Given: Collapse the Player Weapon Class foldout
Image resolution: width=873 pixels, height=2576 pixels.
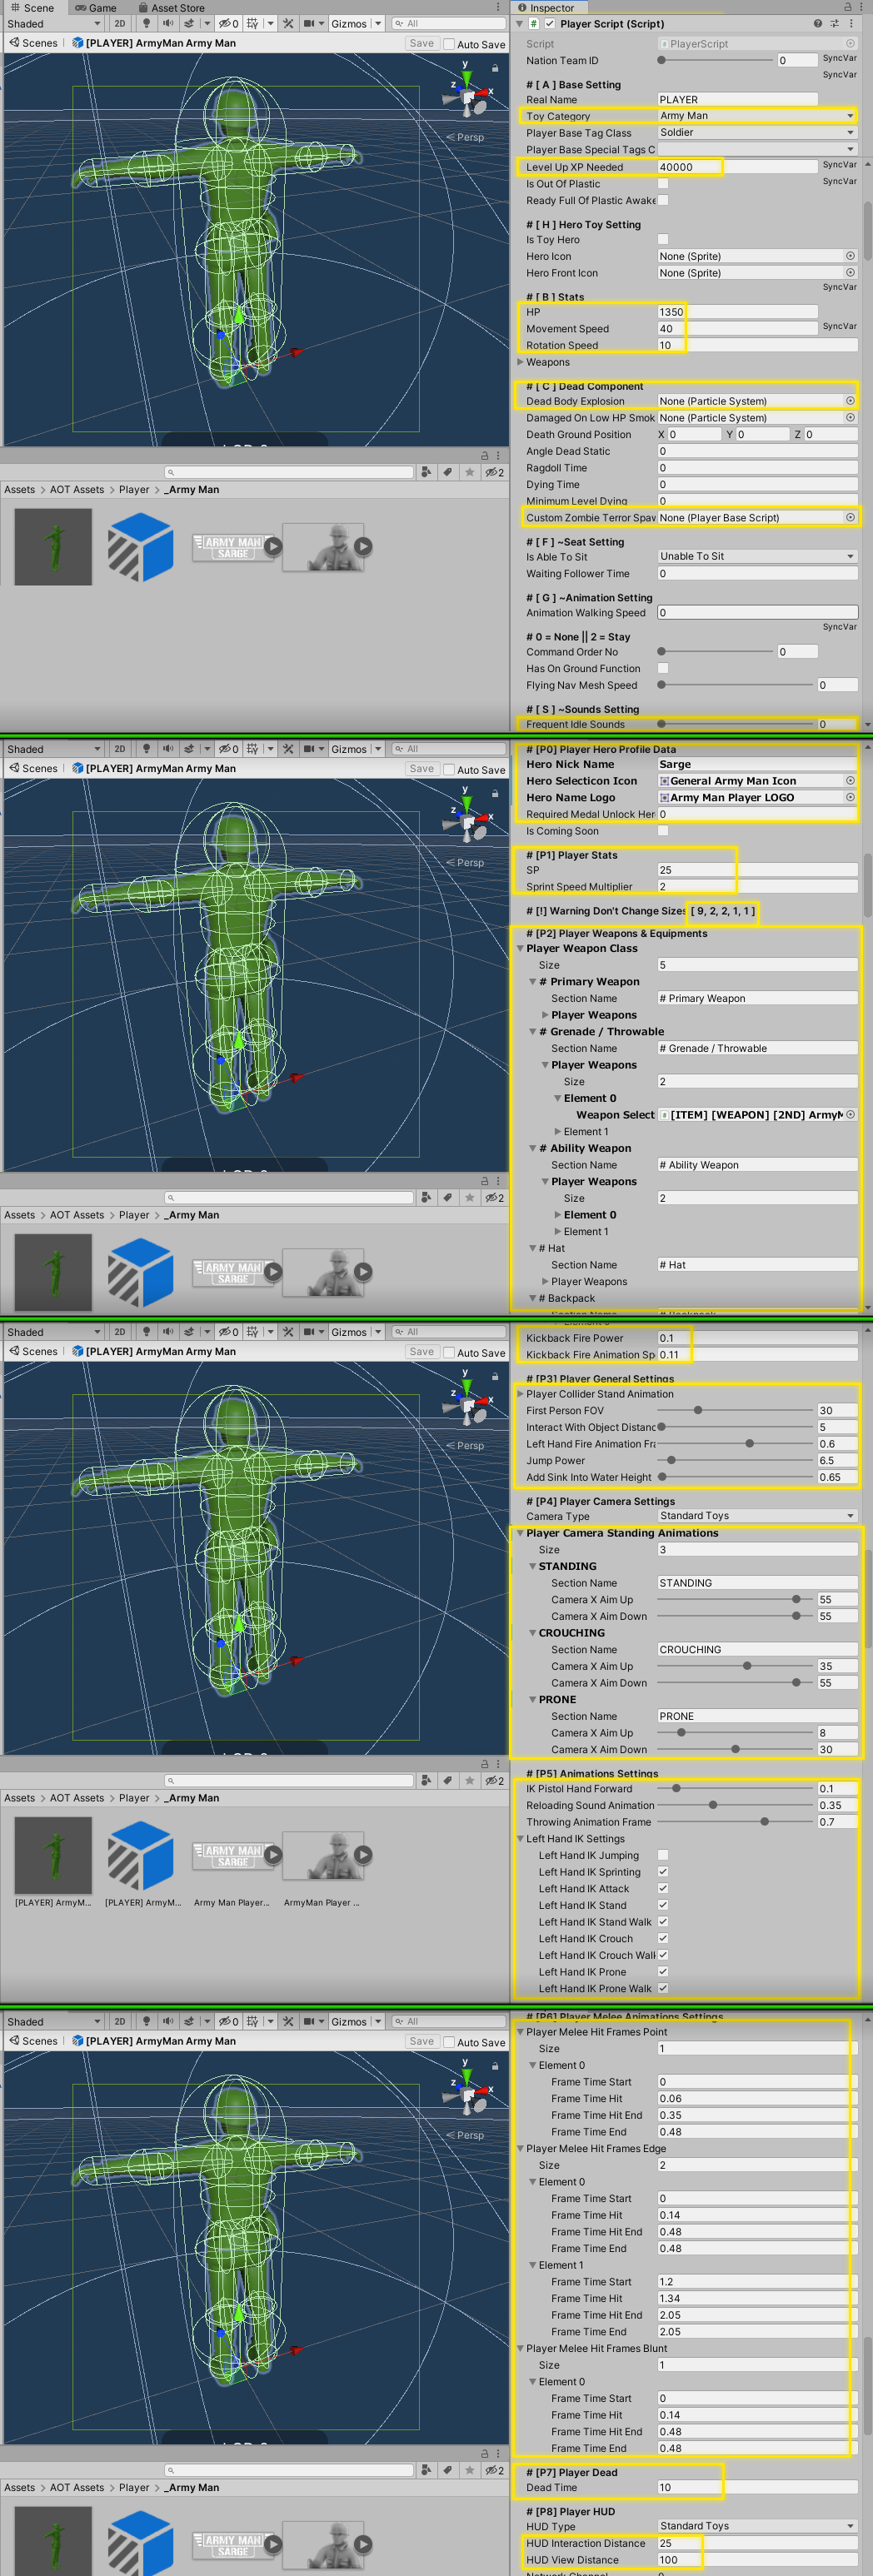Looking at the screenshot, I should [x=521, y=948].
